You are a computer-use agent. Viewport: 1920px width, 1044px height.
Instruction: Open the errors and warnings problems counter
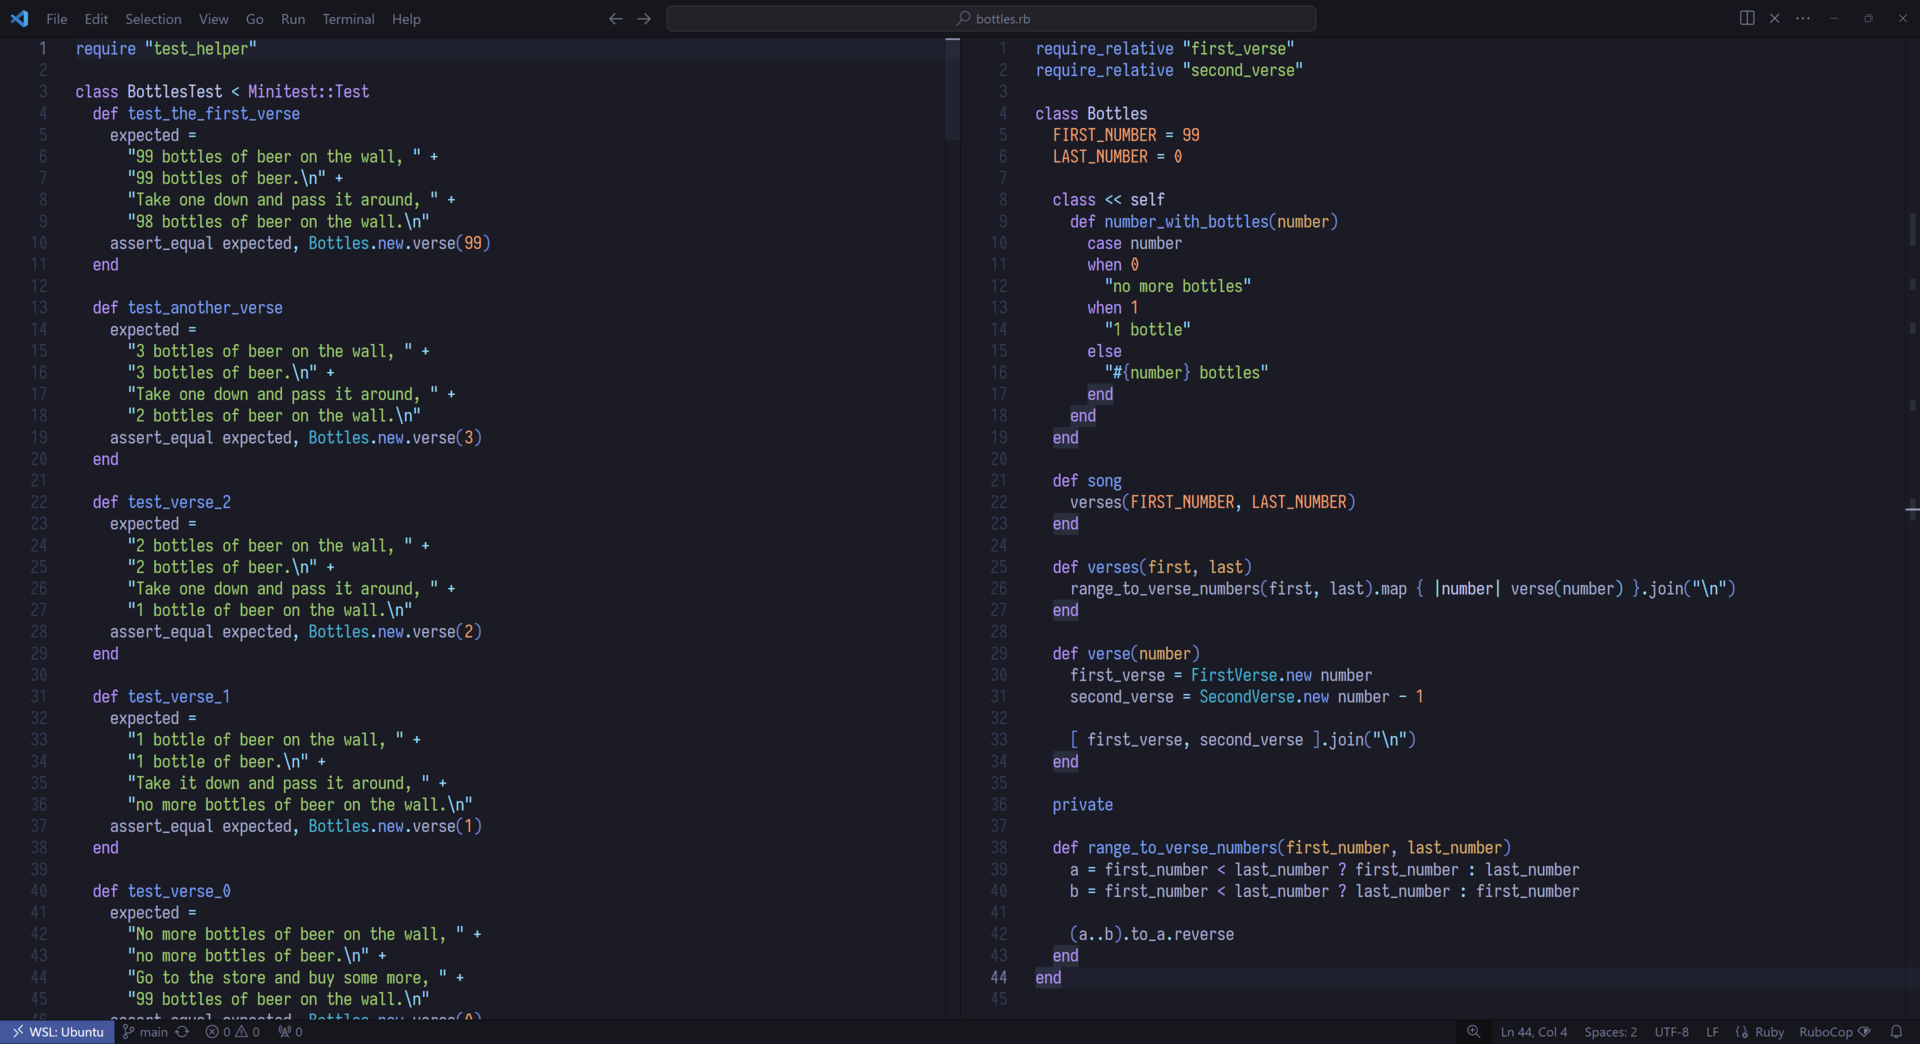click(x=232, y=1032)
